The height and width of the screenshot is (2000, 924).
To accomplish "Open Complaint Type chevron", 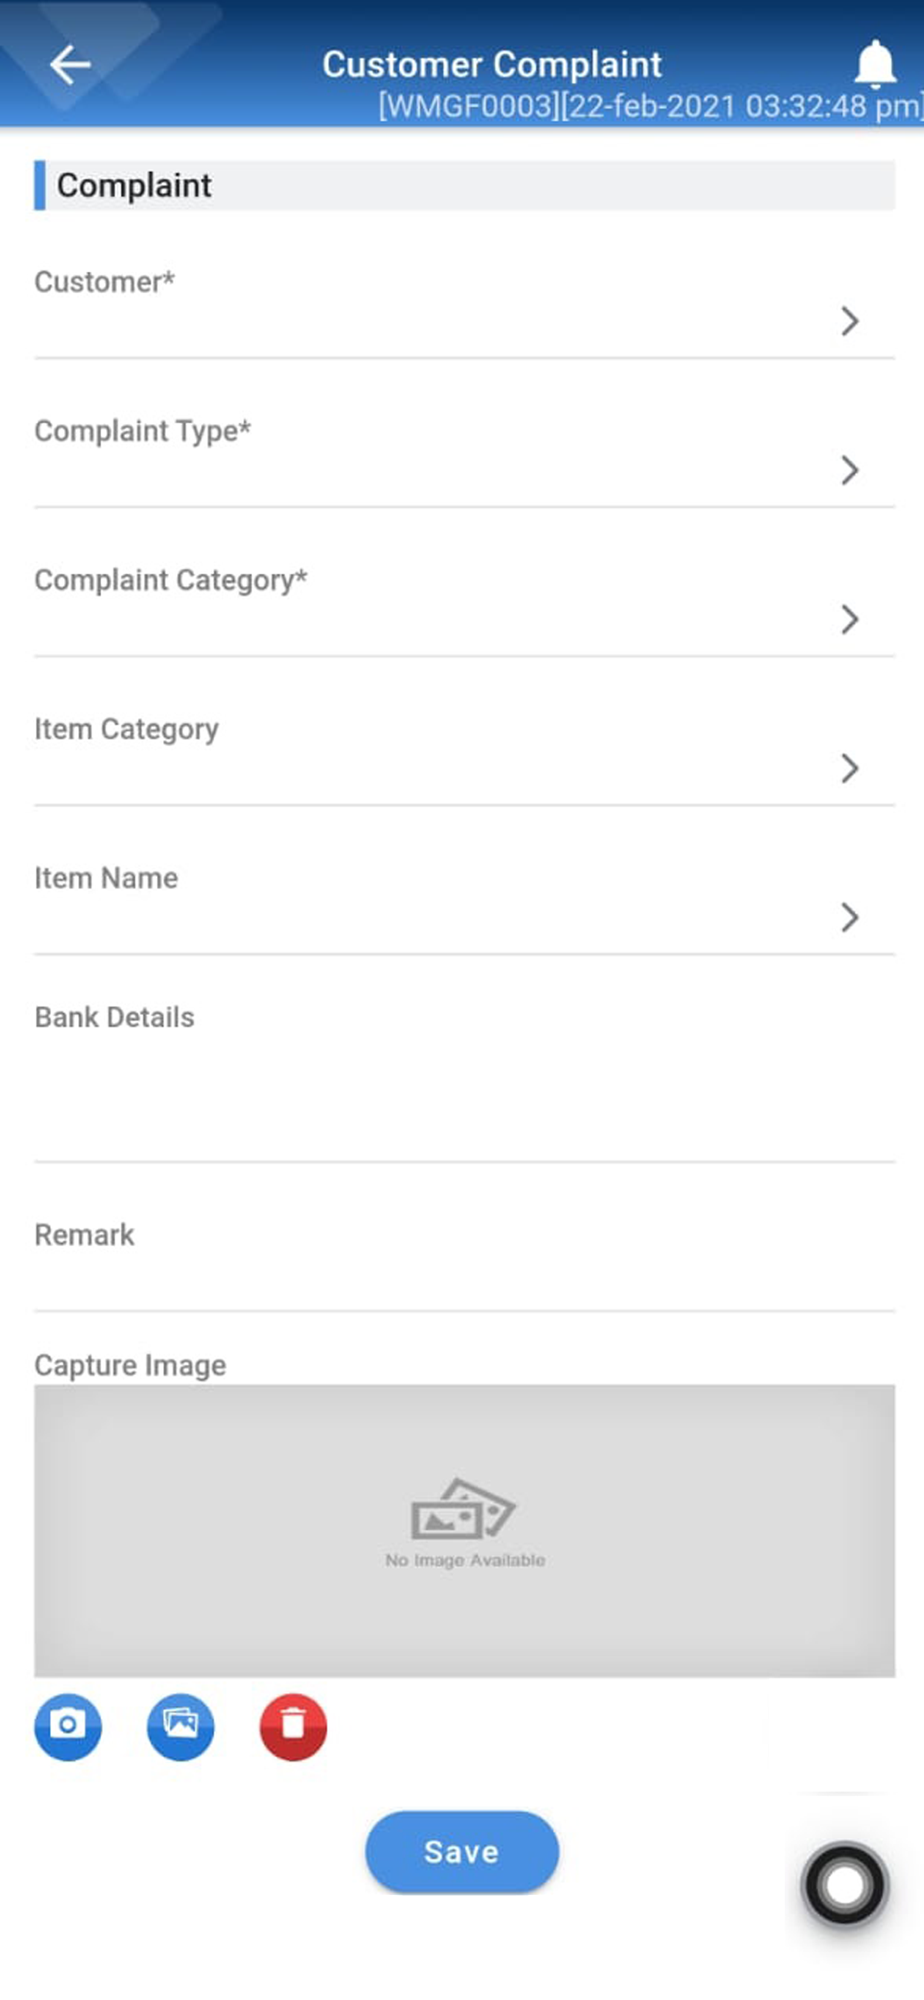I will pos(850,470).
